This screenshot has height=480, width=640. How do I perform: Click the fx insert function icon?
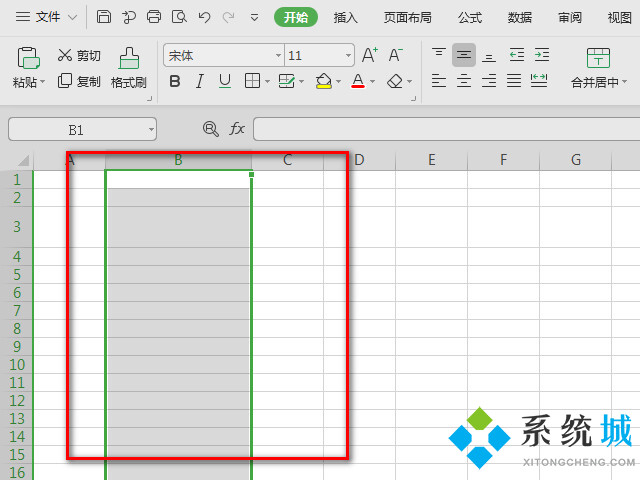237,128
